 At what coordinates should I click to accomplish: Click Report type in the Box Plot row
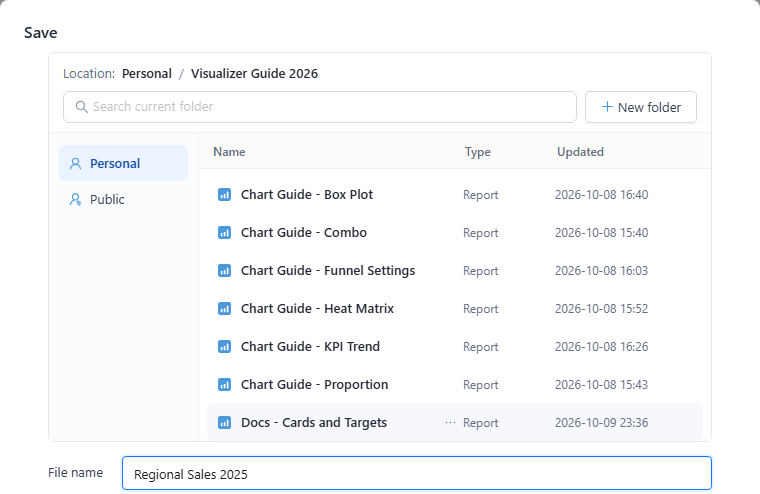pos(480,195)
